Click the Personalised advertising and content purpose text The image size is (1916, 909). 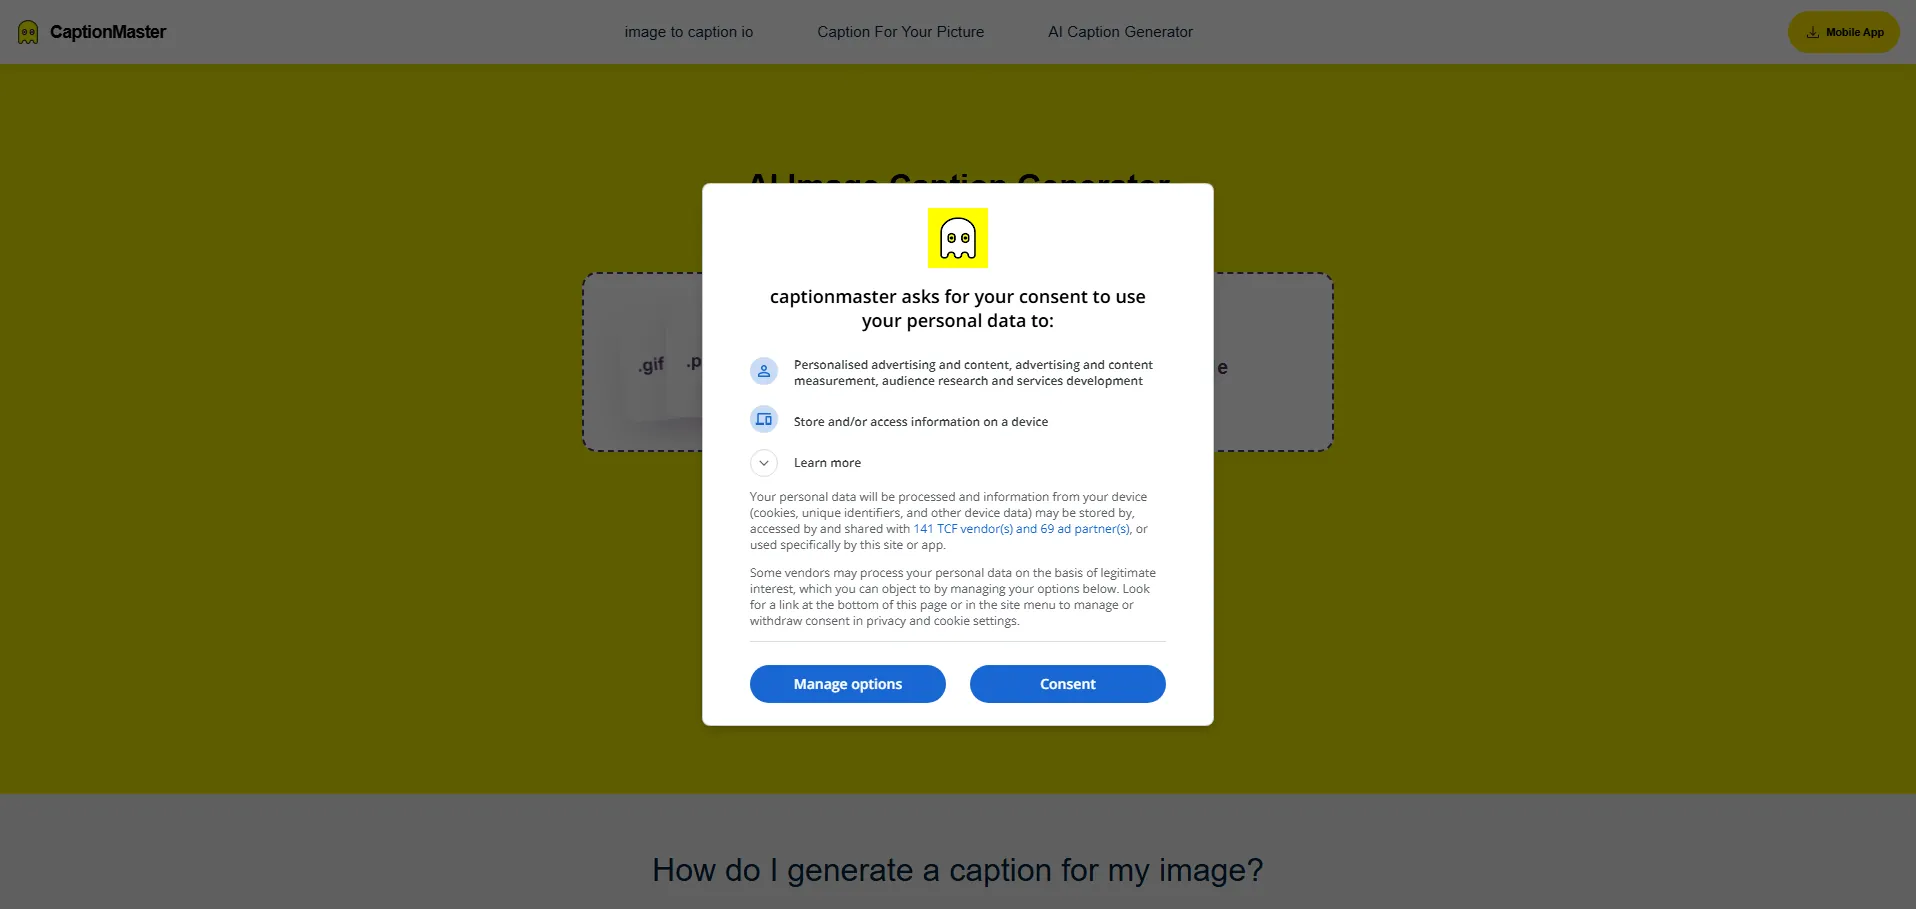point(973,373)
